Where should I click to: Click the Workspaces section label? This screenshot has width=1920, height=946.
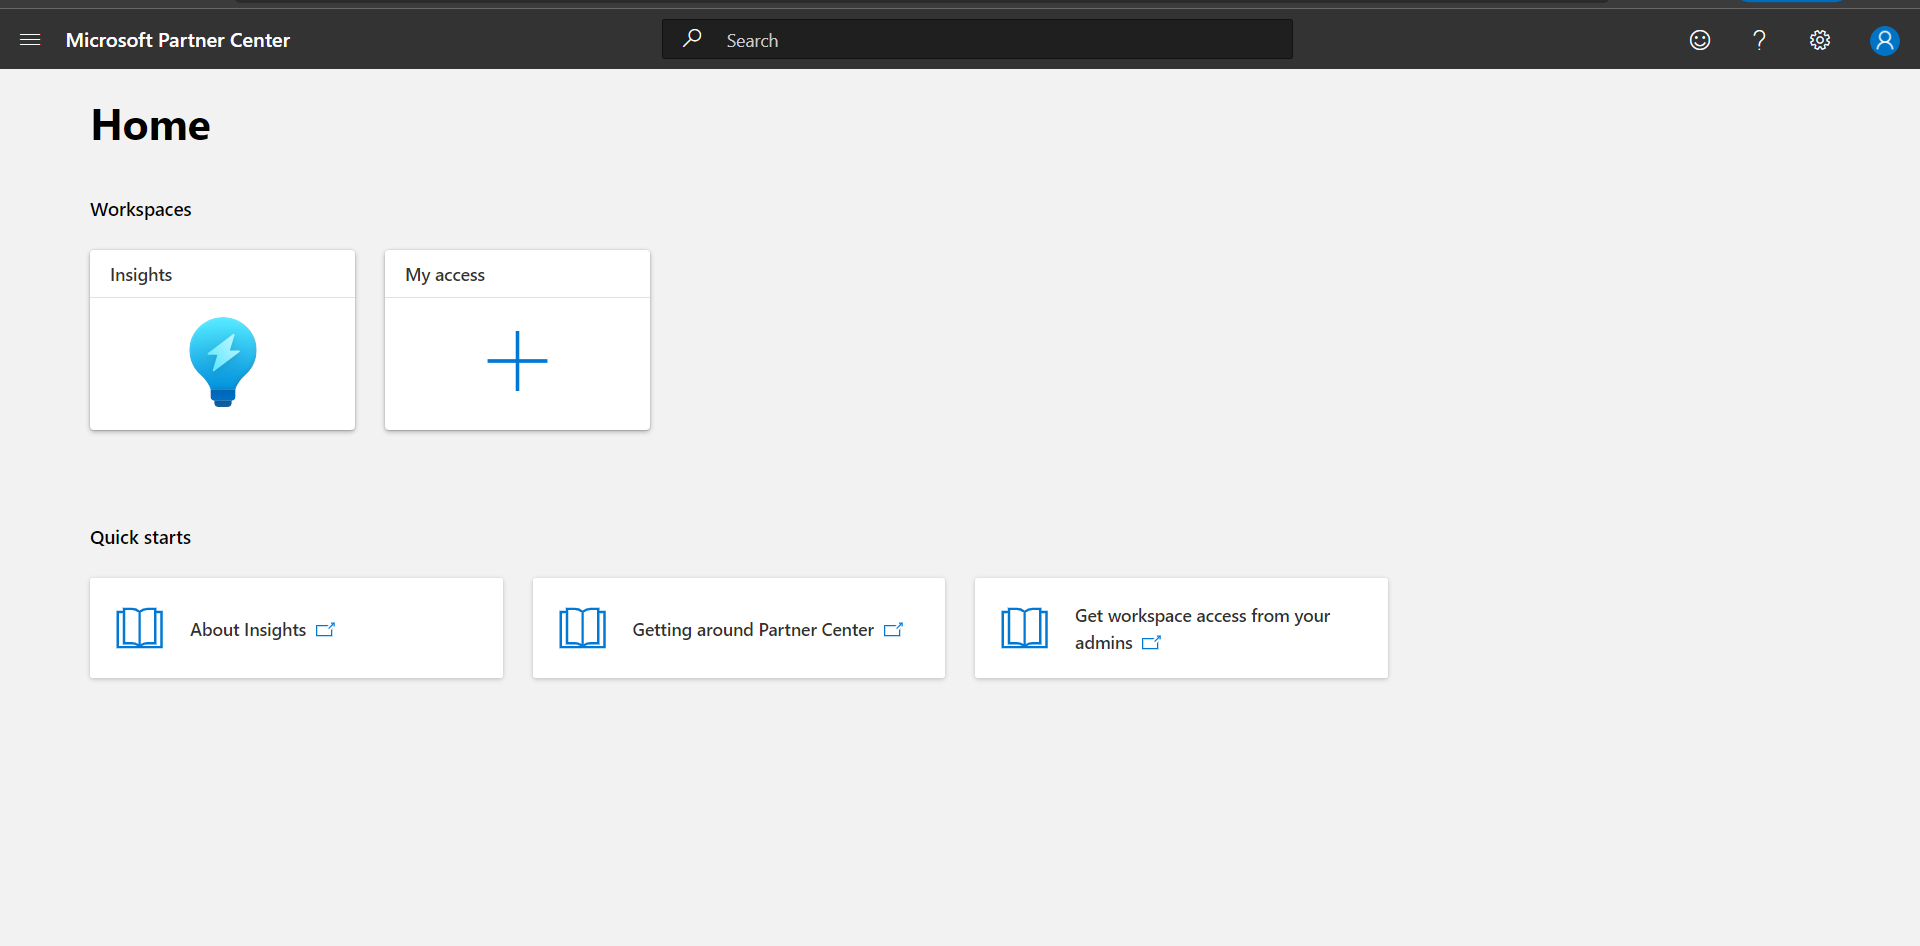(141, 209)
